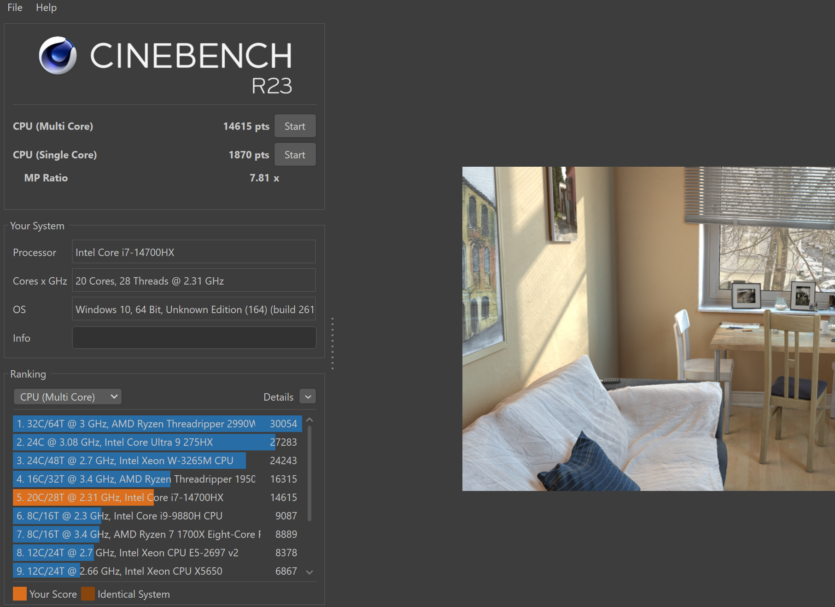Click the 8889 score in the ranking

(286, 534)
